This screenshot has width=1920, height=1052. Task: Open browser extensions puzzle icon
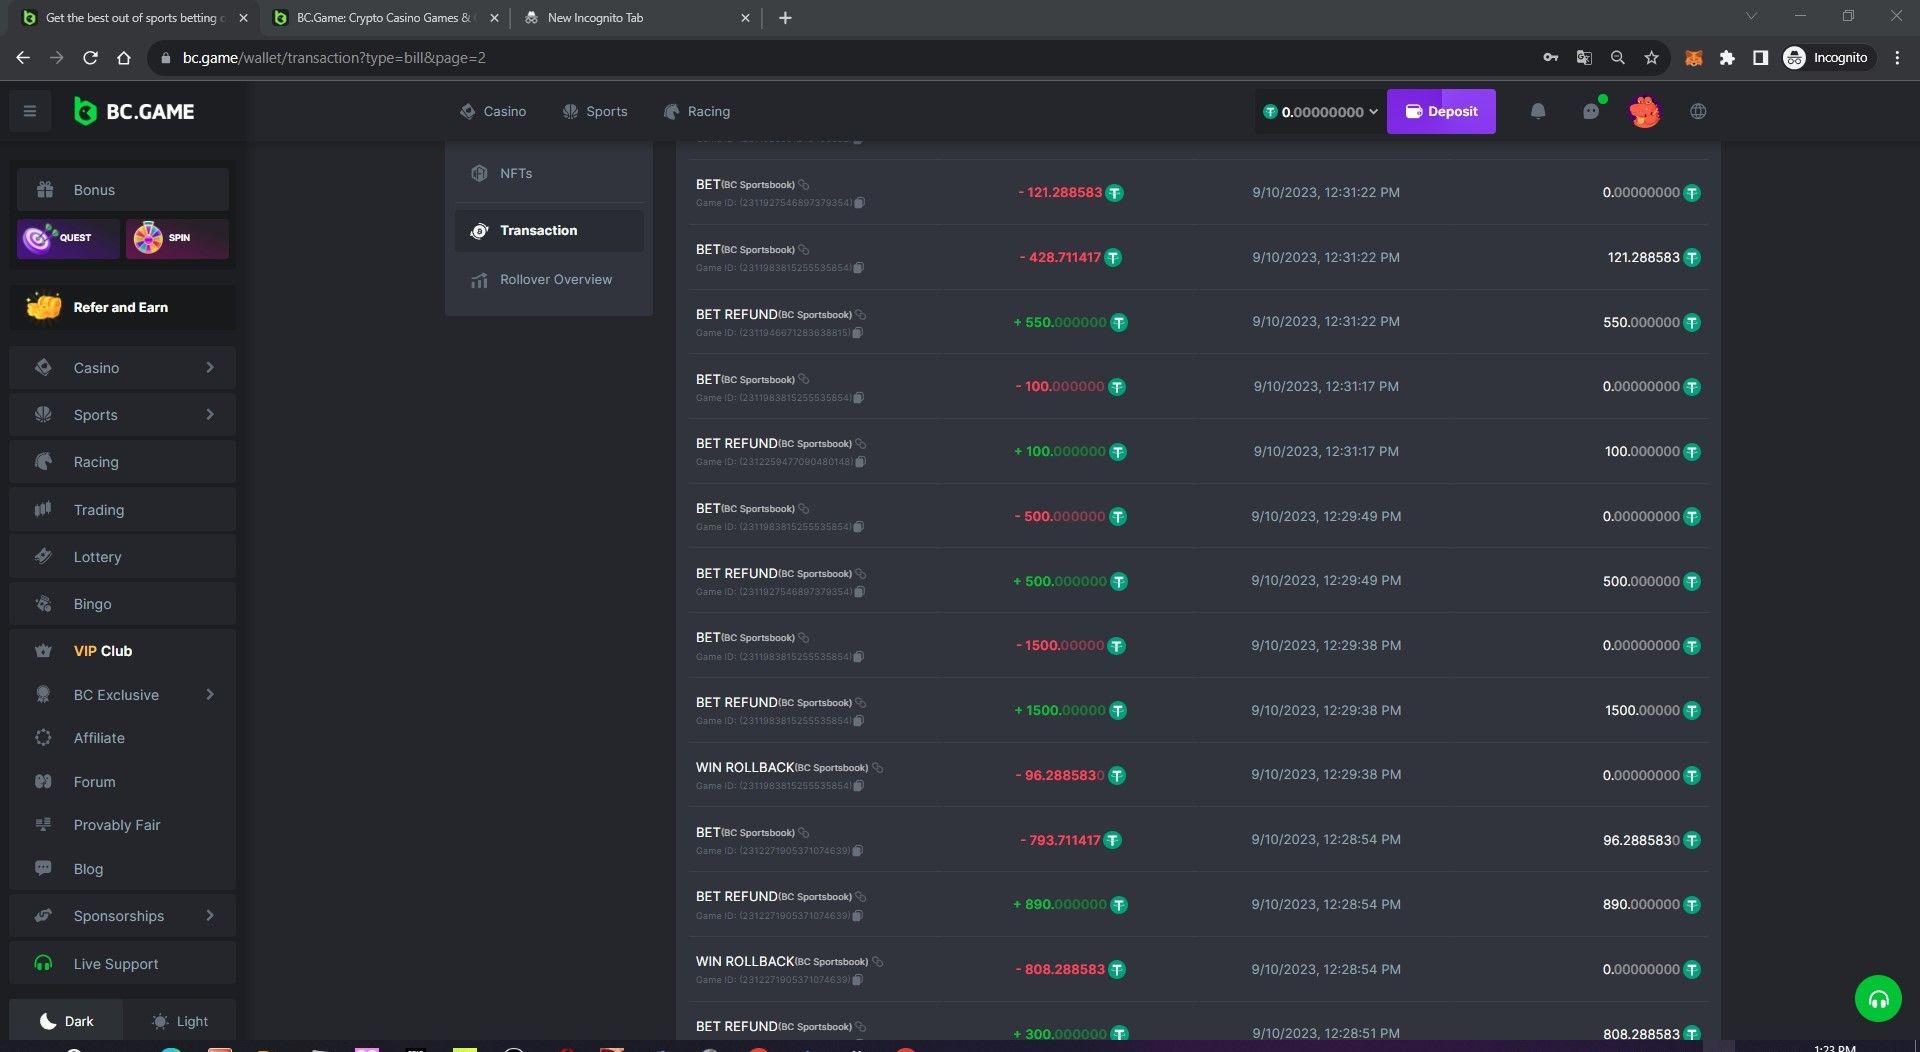click(1727, 58)
